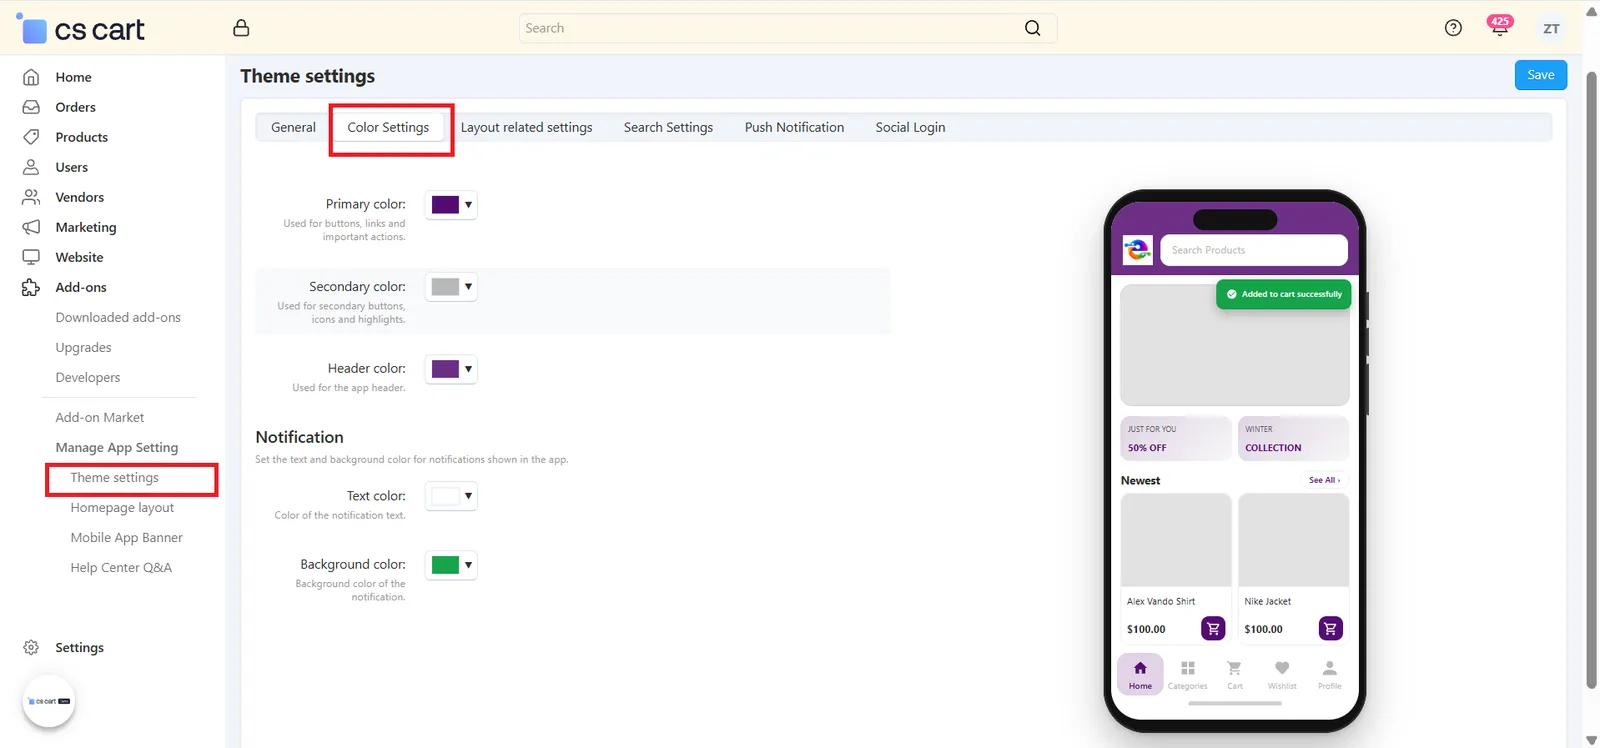Click the Marketing megaphone icon
This screenshot has width=1600, height=748.
point(31,227)
